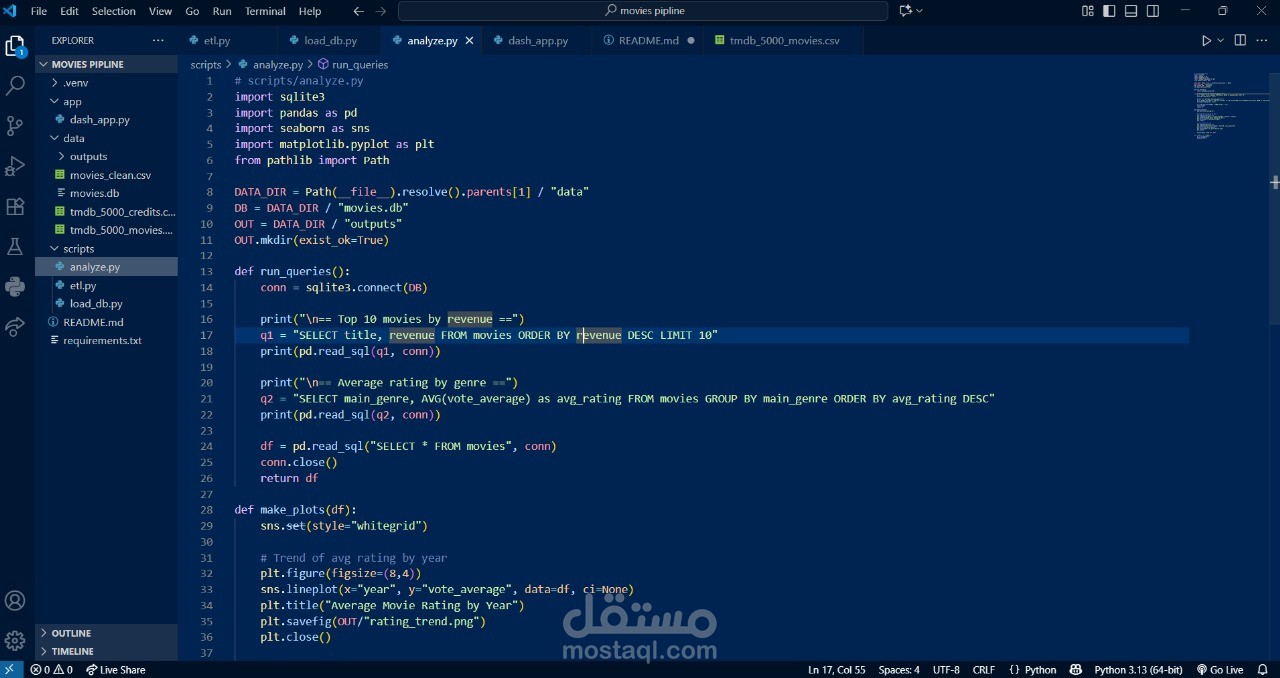The width and height of the screenshot is (1280, 678).
Task: Open the Copilot status icon in the status bar
Action: click(x=1076, y=670)
